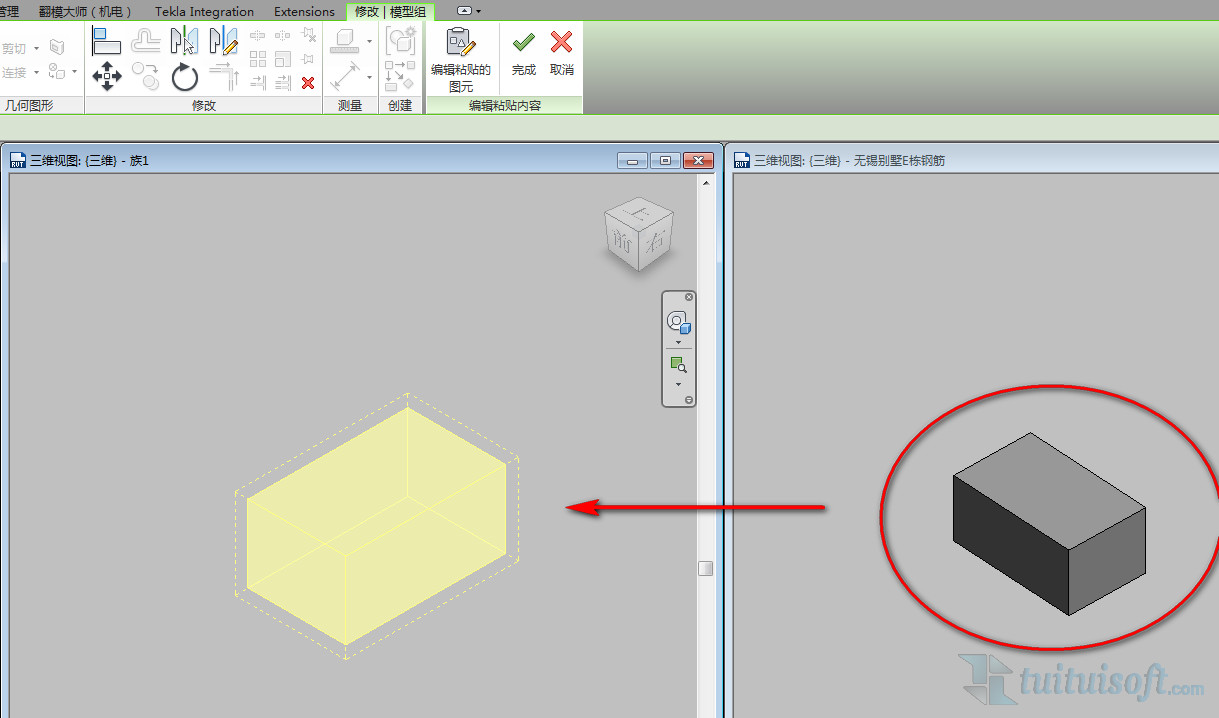Click the SteeringWheels navigation icon

click(x=679, y=322)
